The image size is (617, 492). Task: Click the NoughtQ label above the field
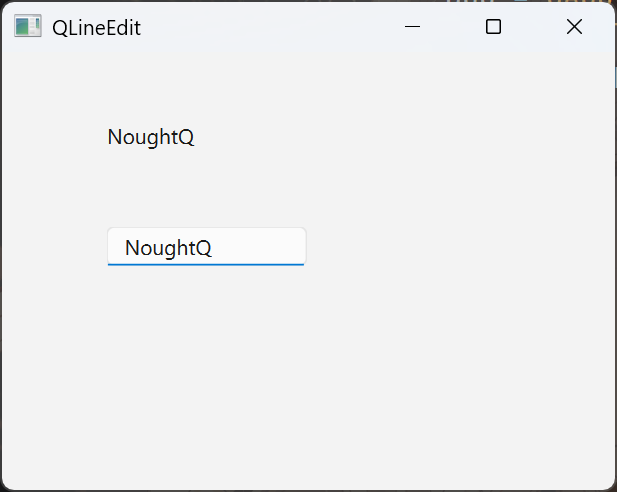click(151, 138)
